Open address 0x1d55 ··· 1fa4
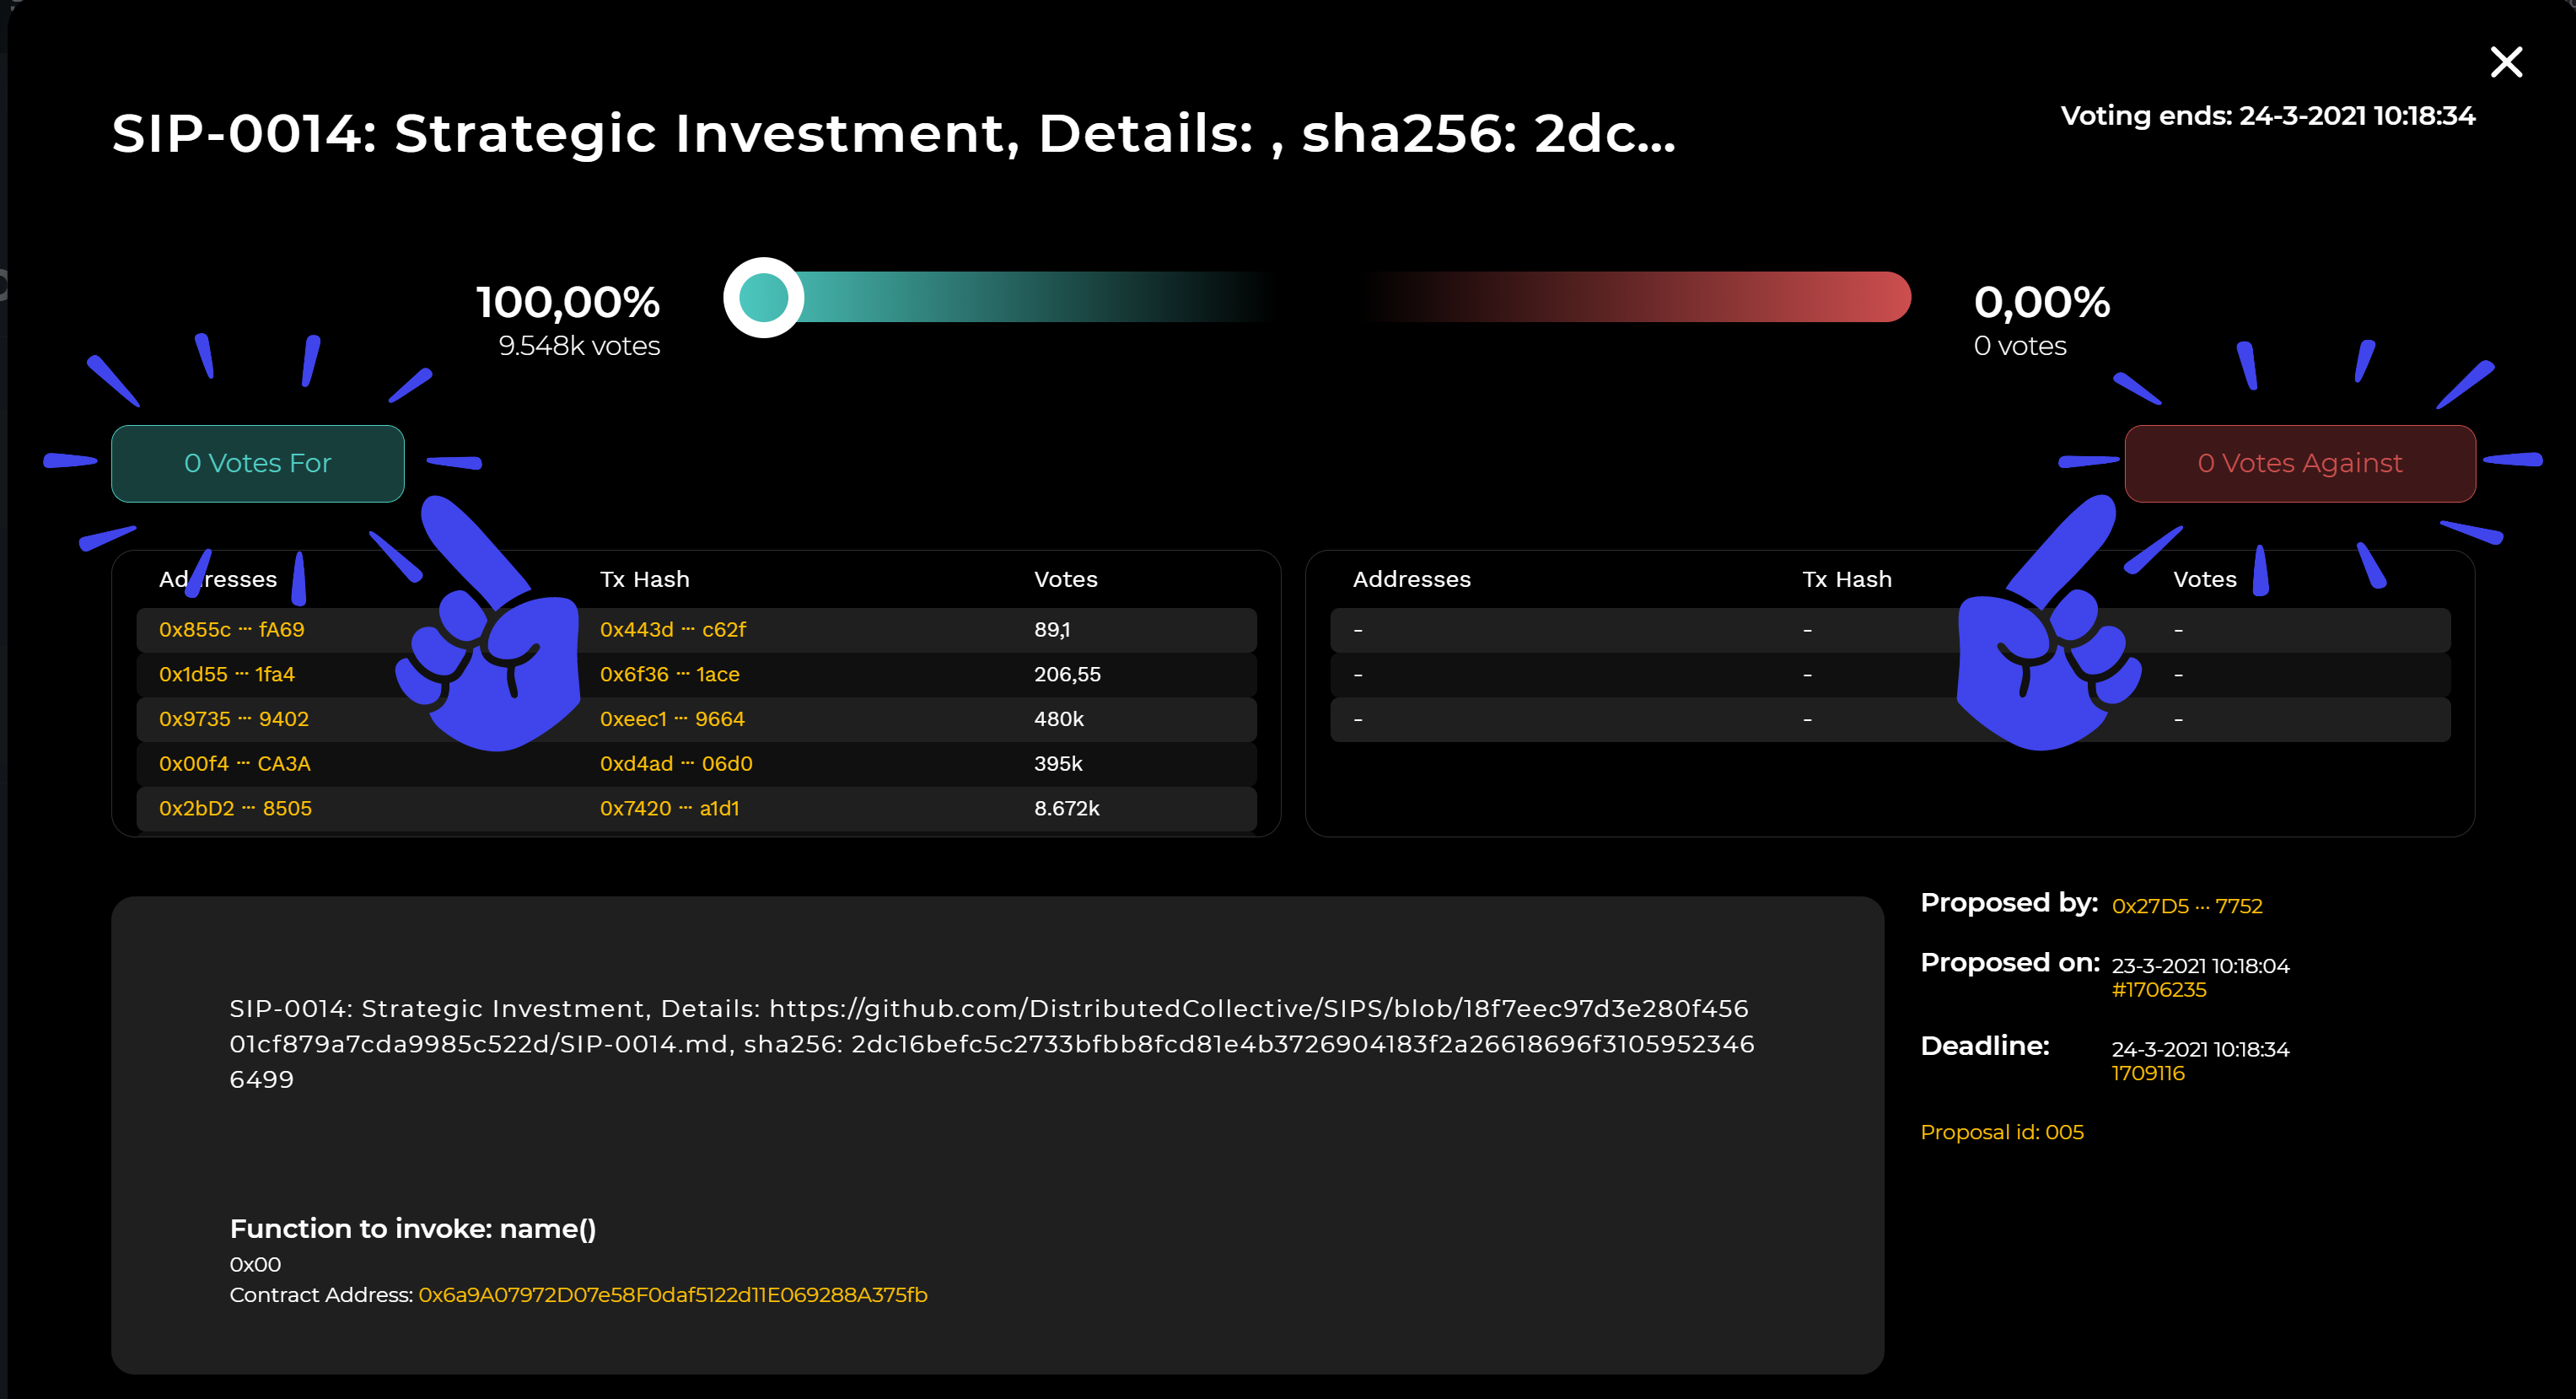Viewport: 2576px width, 1399px height. click(x=227, y=675)
